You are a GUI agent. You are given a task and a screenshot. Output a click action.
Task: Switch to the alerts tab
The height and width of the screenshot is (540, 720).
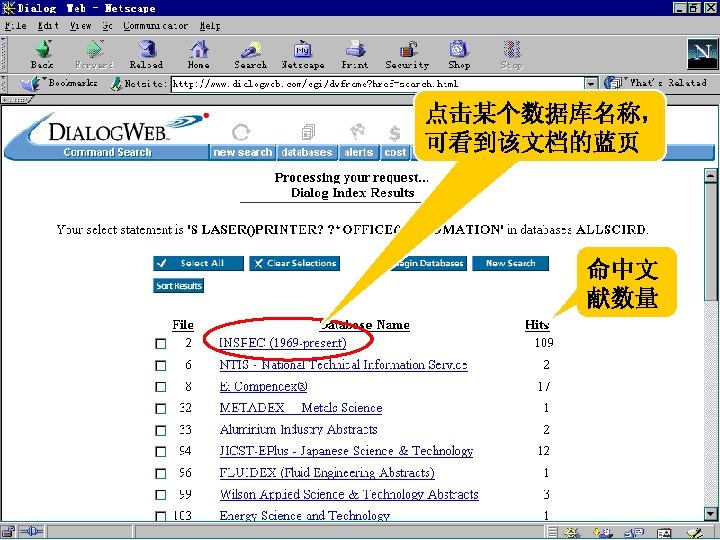click(x=359, y=152)
